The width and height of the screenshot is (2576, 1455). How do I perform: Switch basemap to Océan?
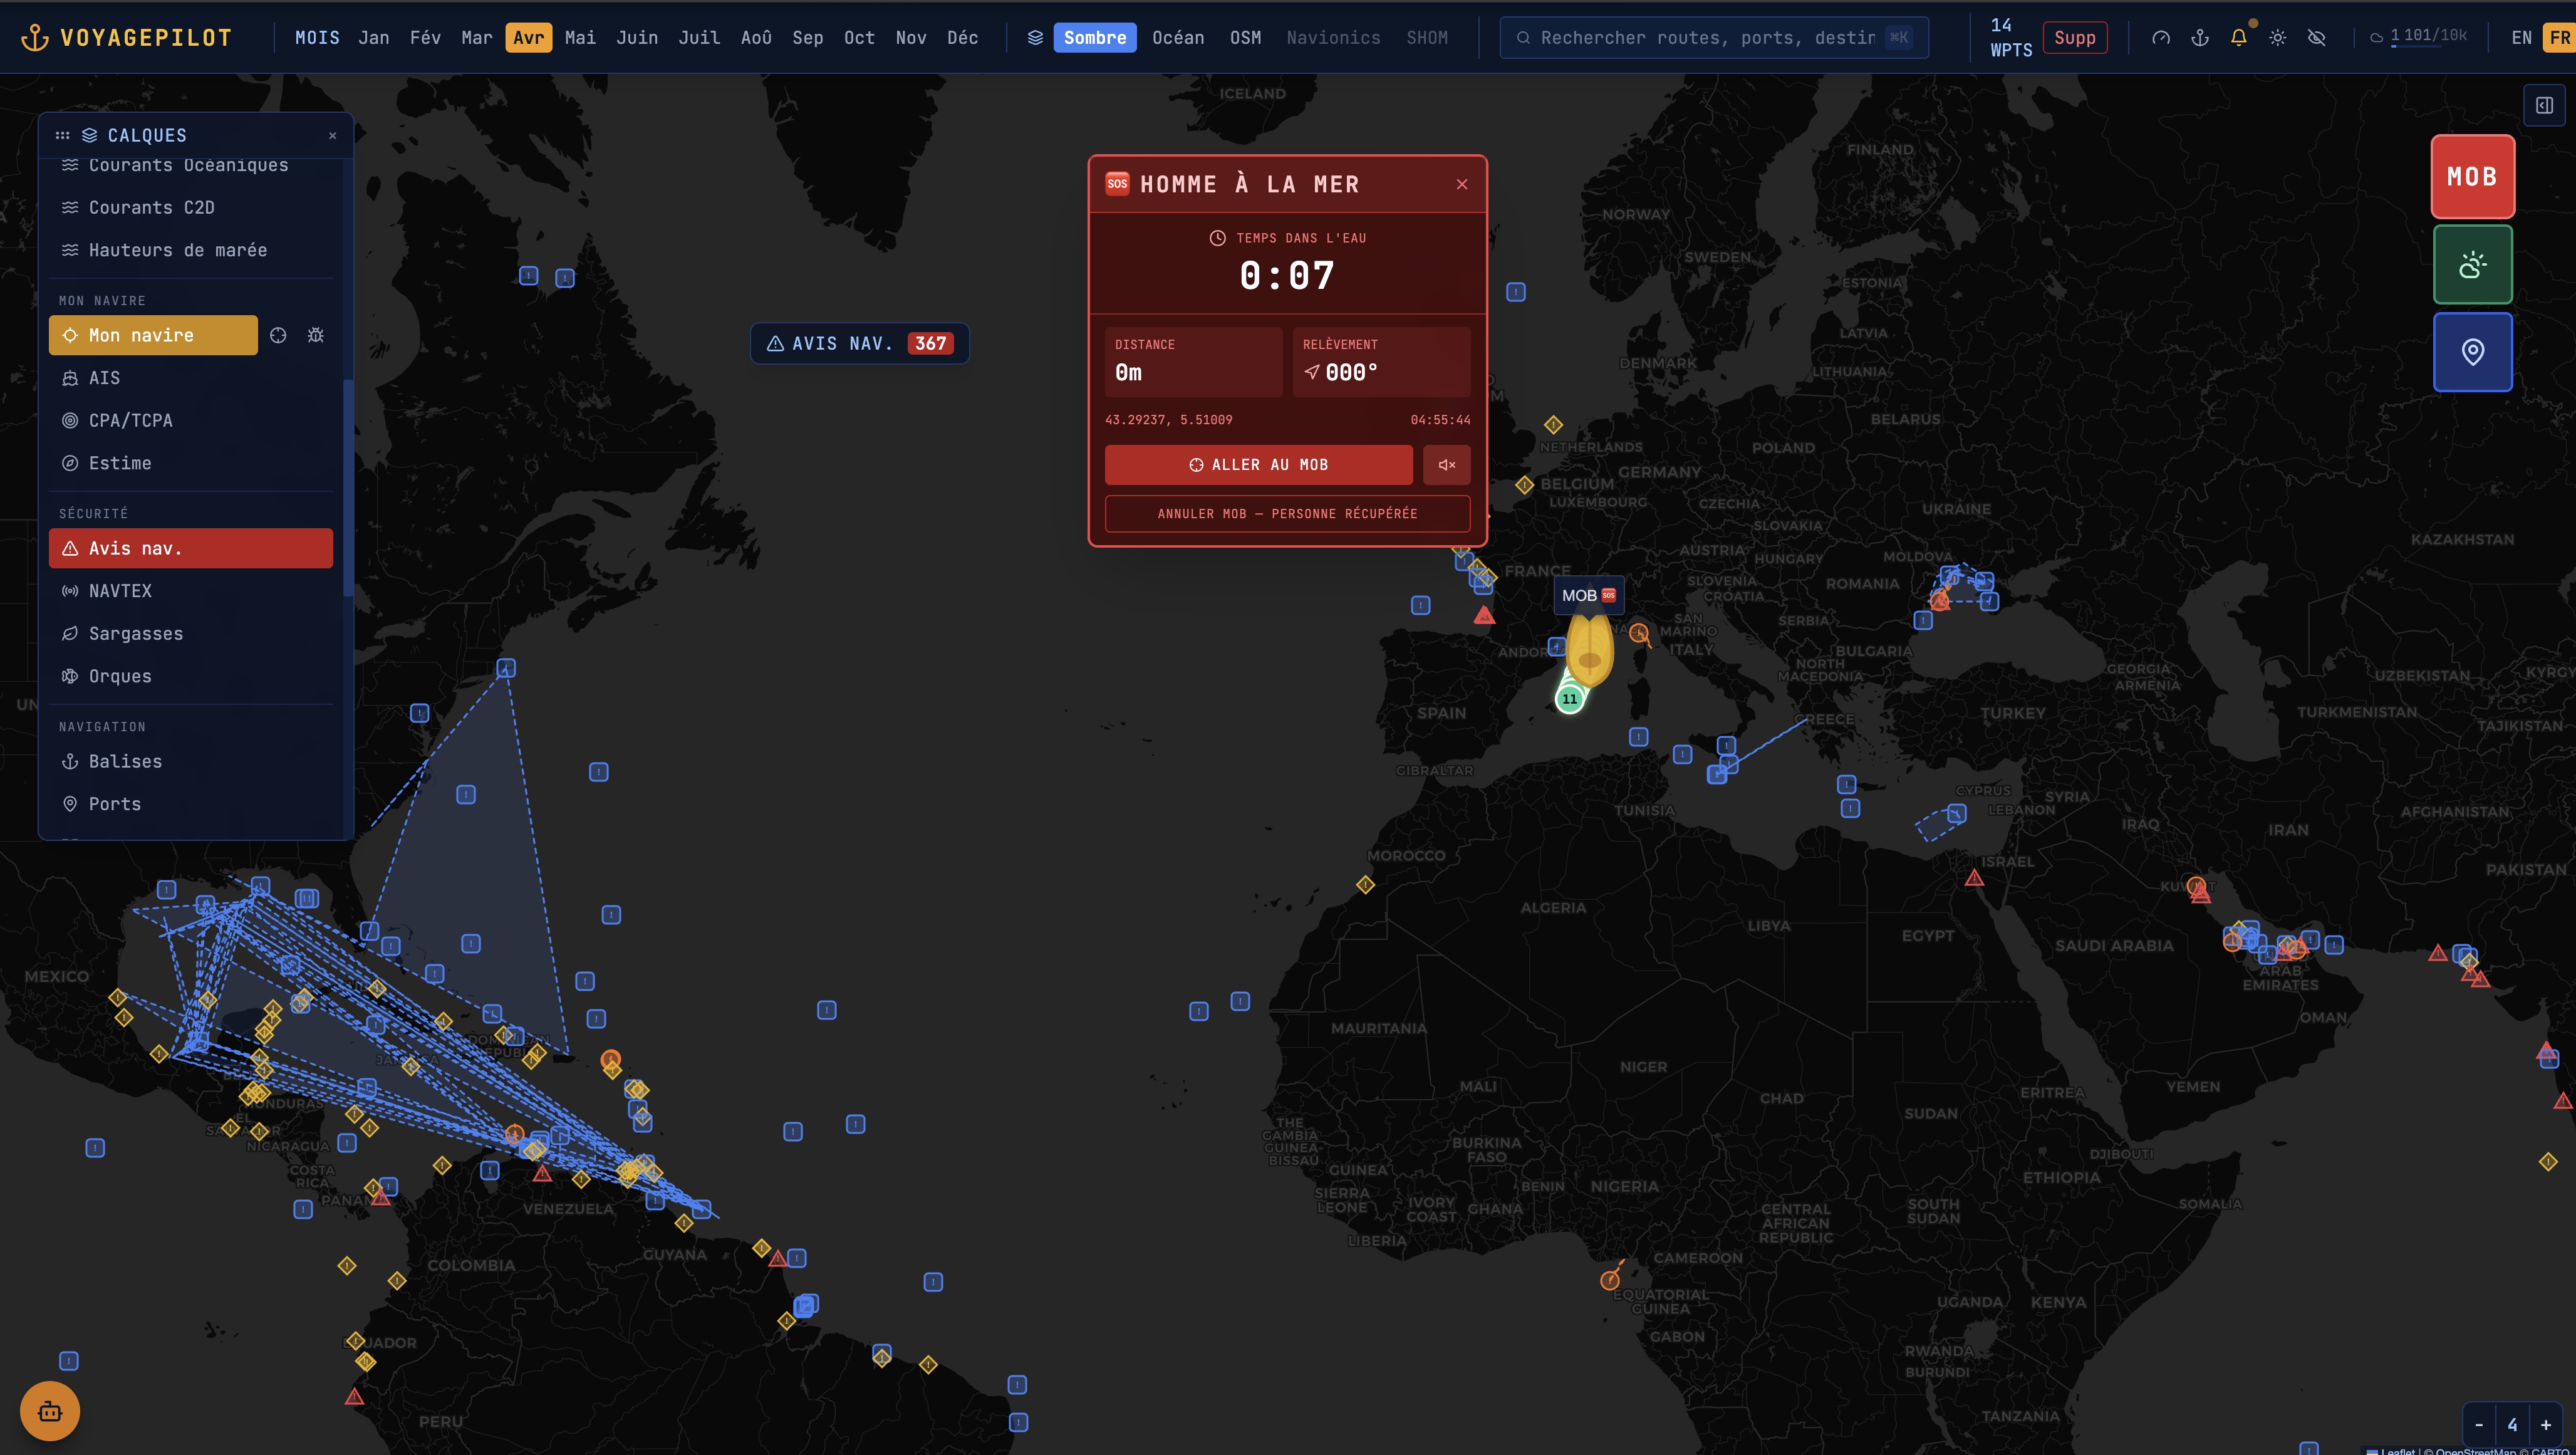coord(1177,38)
